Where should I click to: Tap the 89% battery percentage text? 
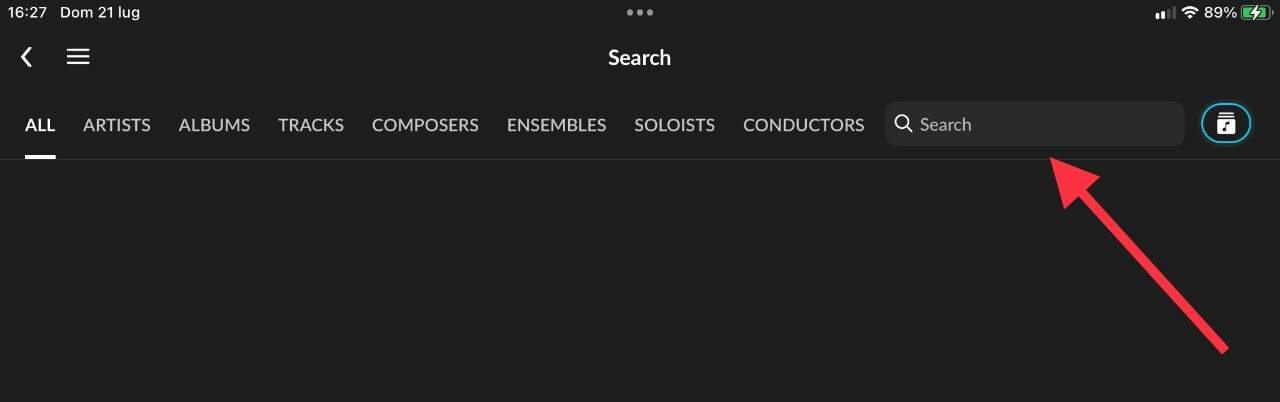(x=1220, y=13)
